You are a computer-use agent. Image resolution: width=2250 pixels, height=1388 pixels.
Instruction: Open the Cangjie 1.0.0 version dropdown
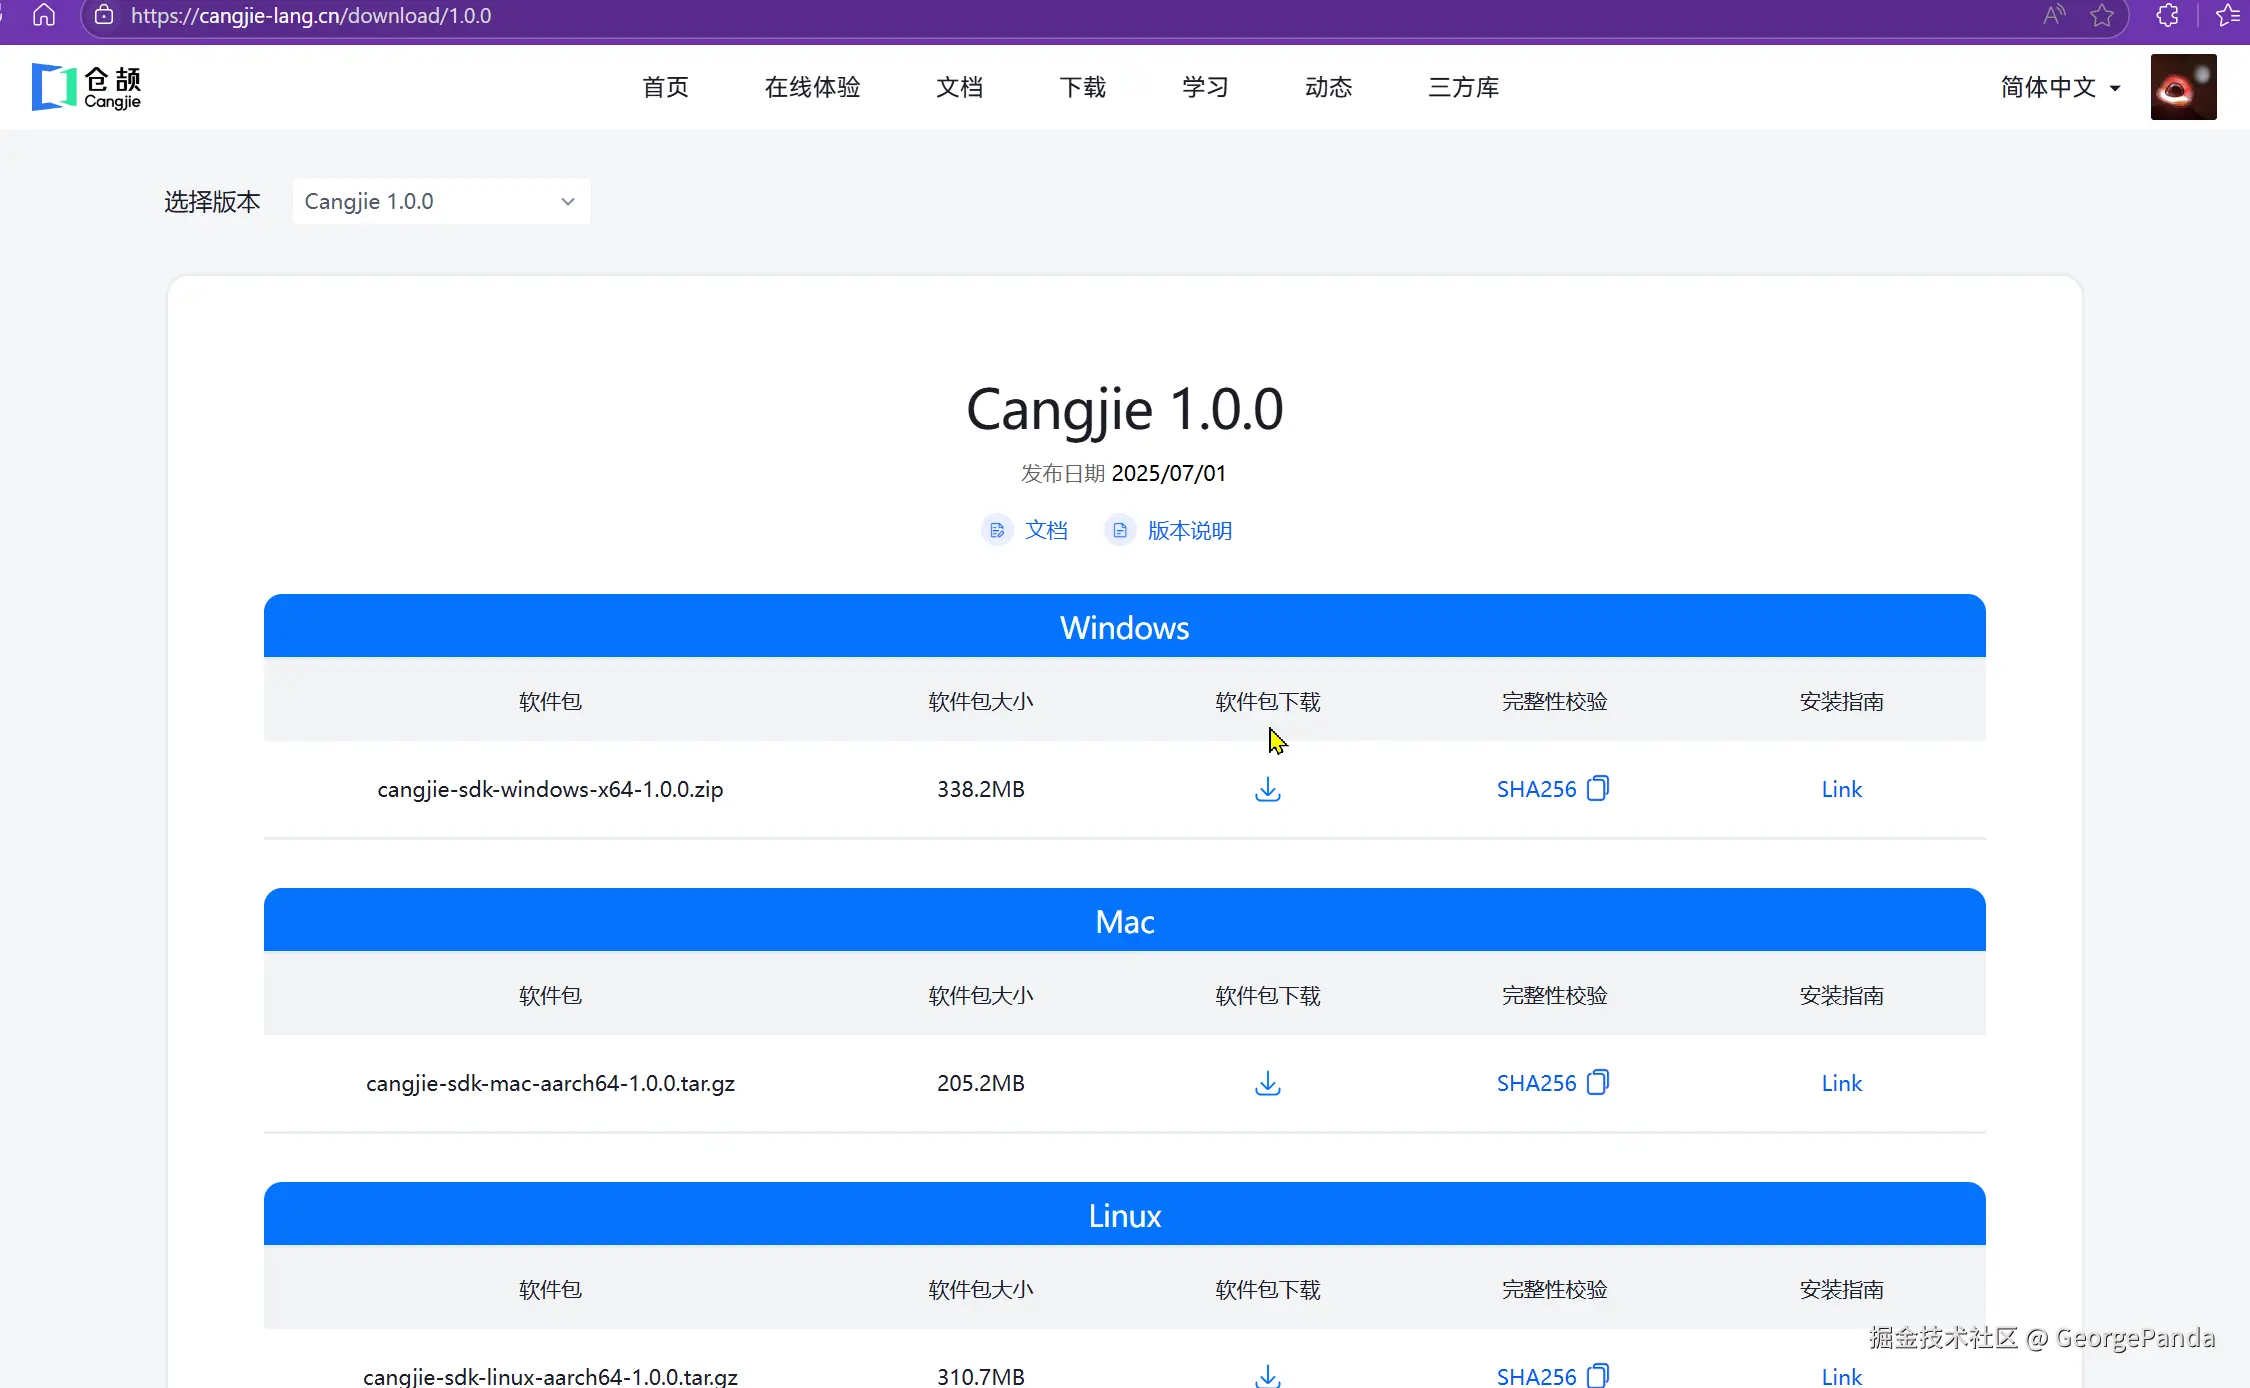pos(441,201)
